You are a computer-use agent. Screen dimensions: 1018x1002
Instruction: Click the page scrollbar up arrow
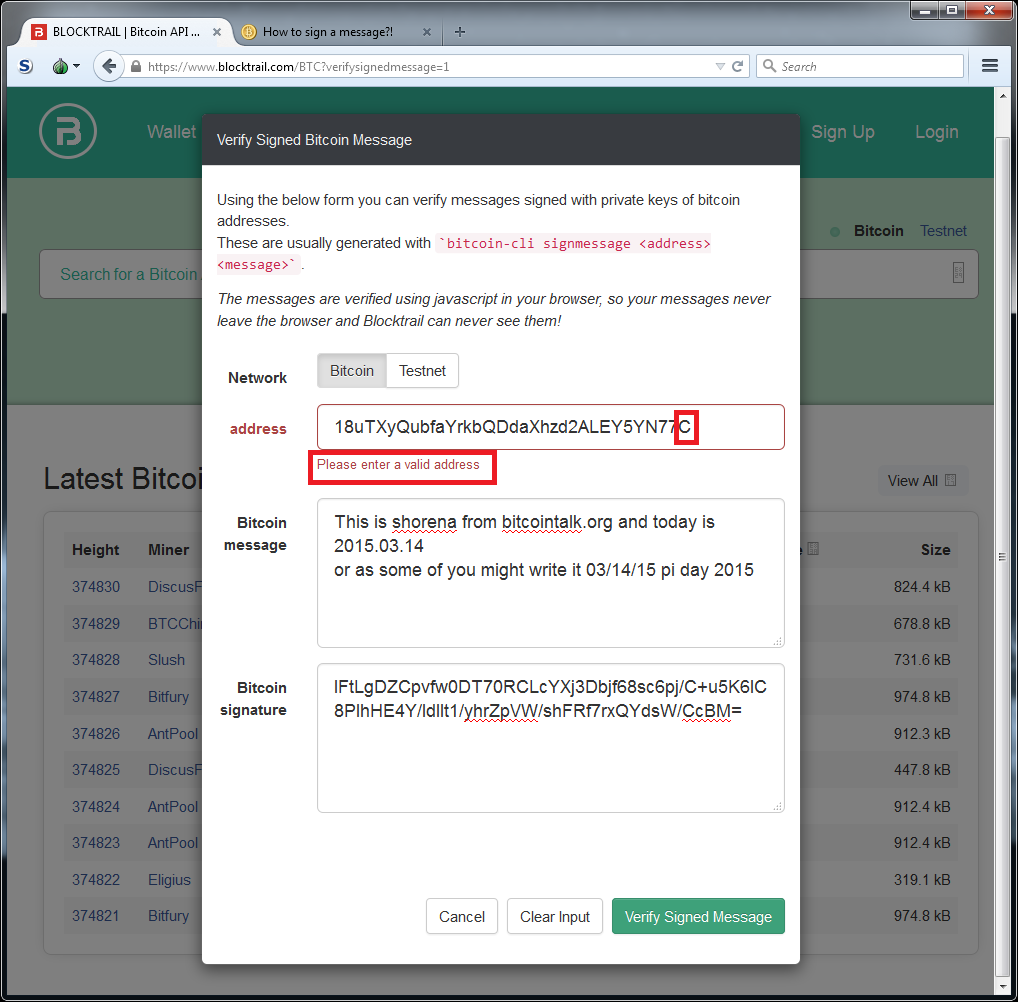point(1002,95)
